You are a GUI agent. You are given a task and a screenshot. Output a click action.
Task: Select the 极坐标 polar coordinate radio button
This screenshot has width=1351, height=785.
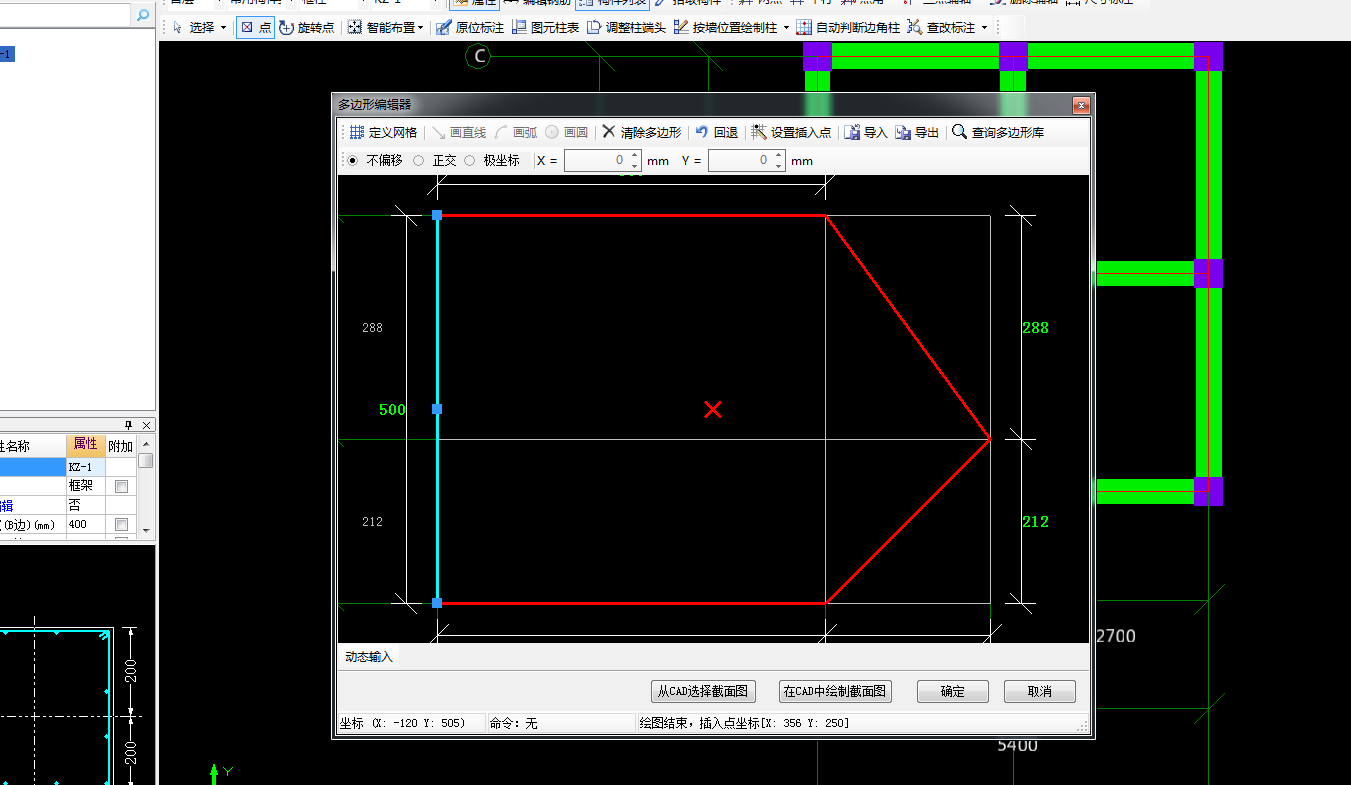click(470, 160)
